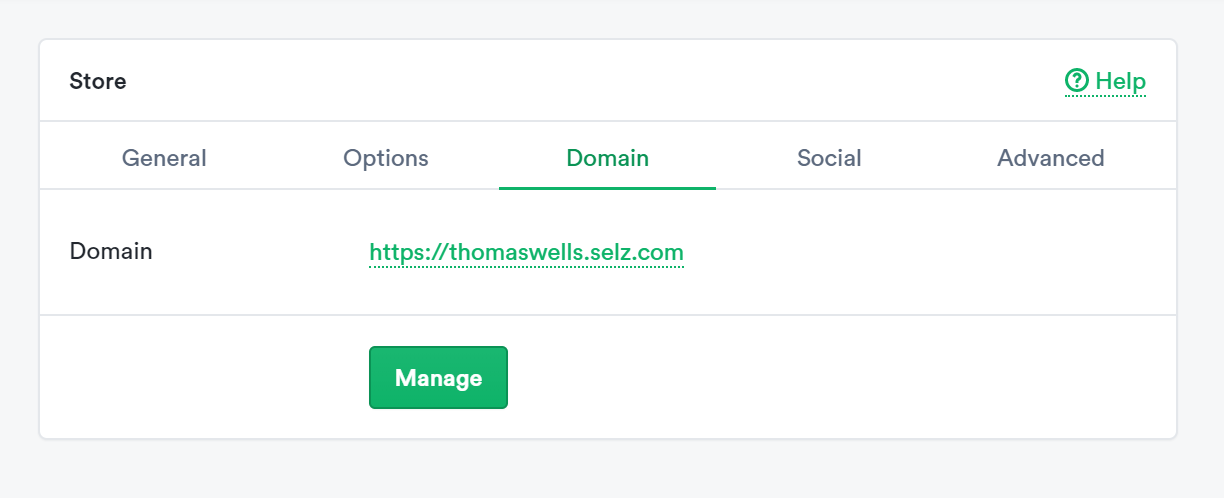Click the Domain field label
The height and width of the screenshot is (498, 1224).
(x=111, y=251)
